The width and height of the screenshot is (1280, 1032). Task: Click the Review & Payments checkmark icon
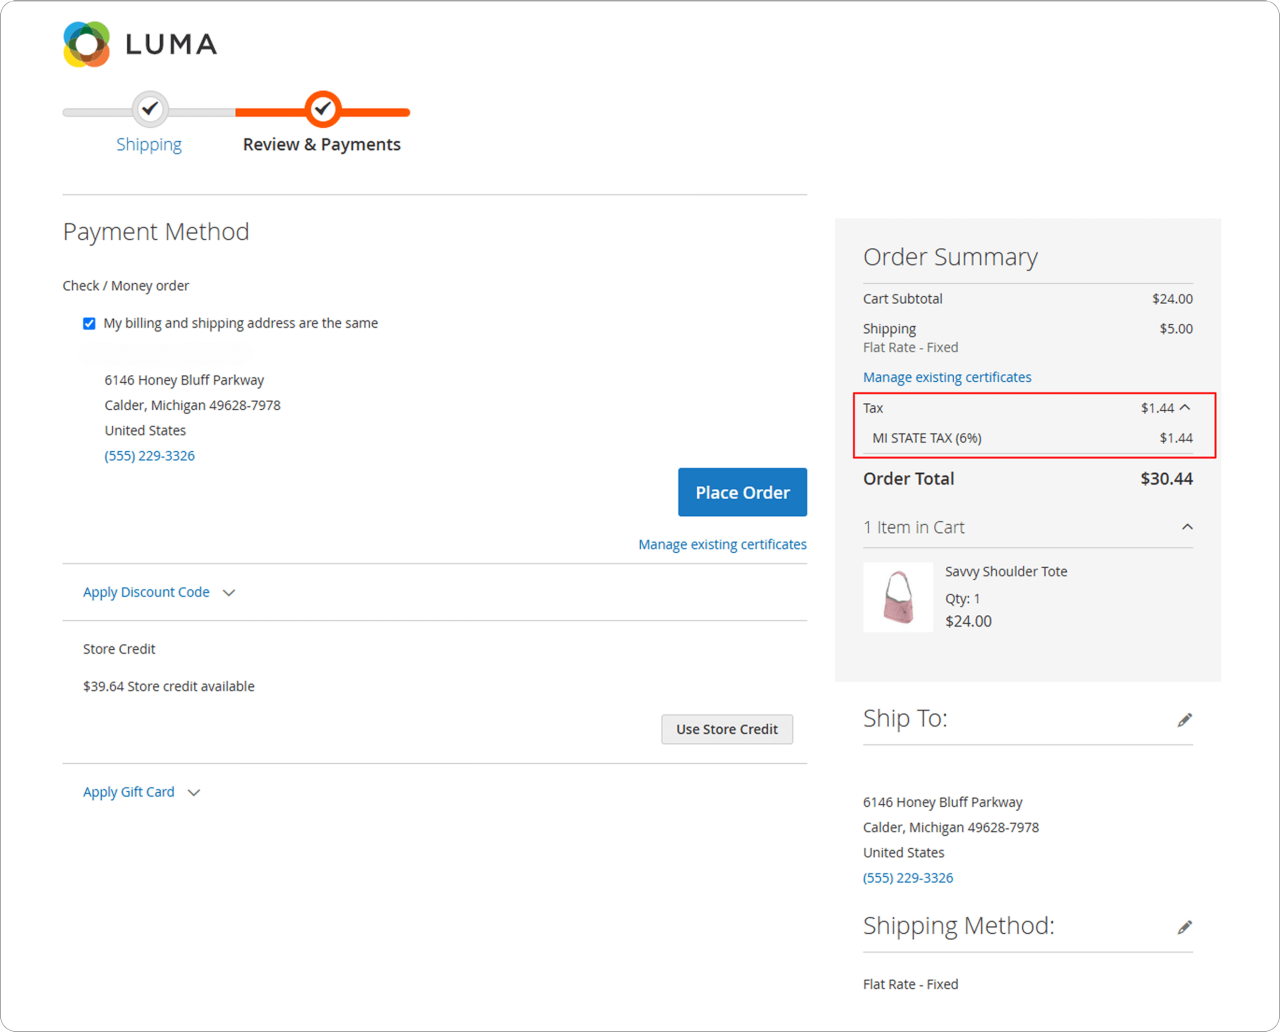point(322,109)
